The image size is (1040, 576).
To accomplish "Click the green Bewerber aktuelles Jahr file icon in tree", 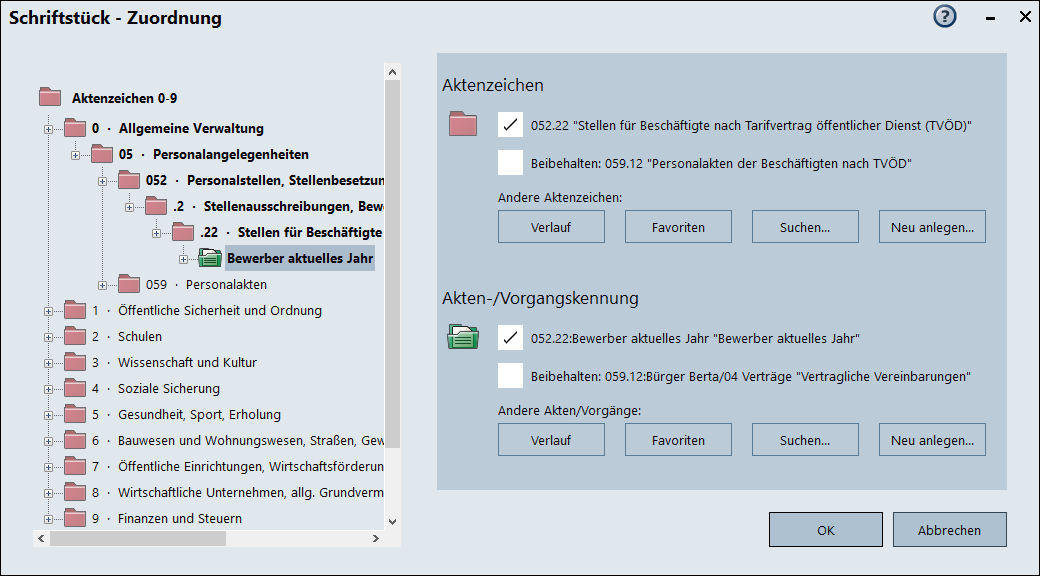I will tap(210, 259).
